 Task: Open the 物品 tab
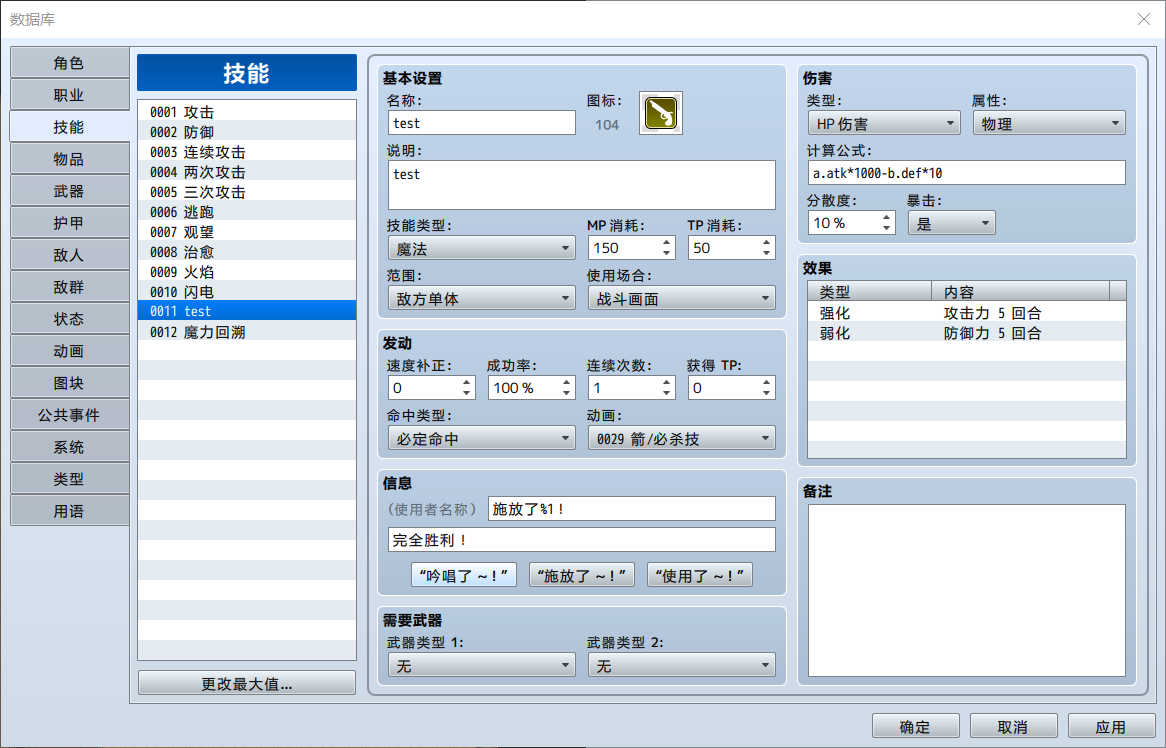tap(69, 159)
